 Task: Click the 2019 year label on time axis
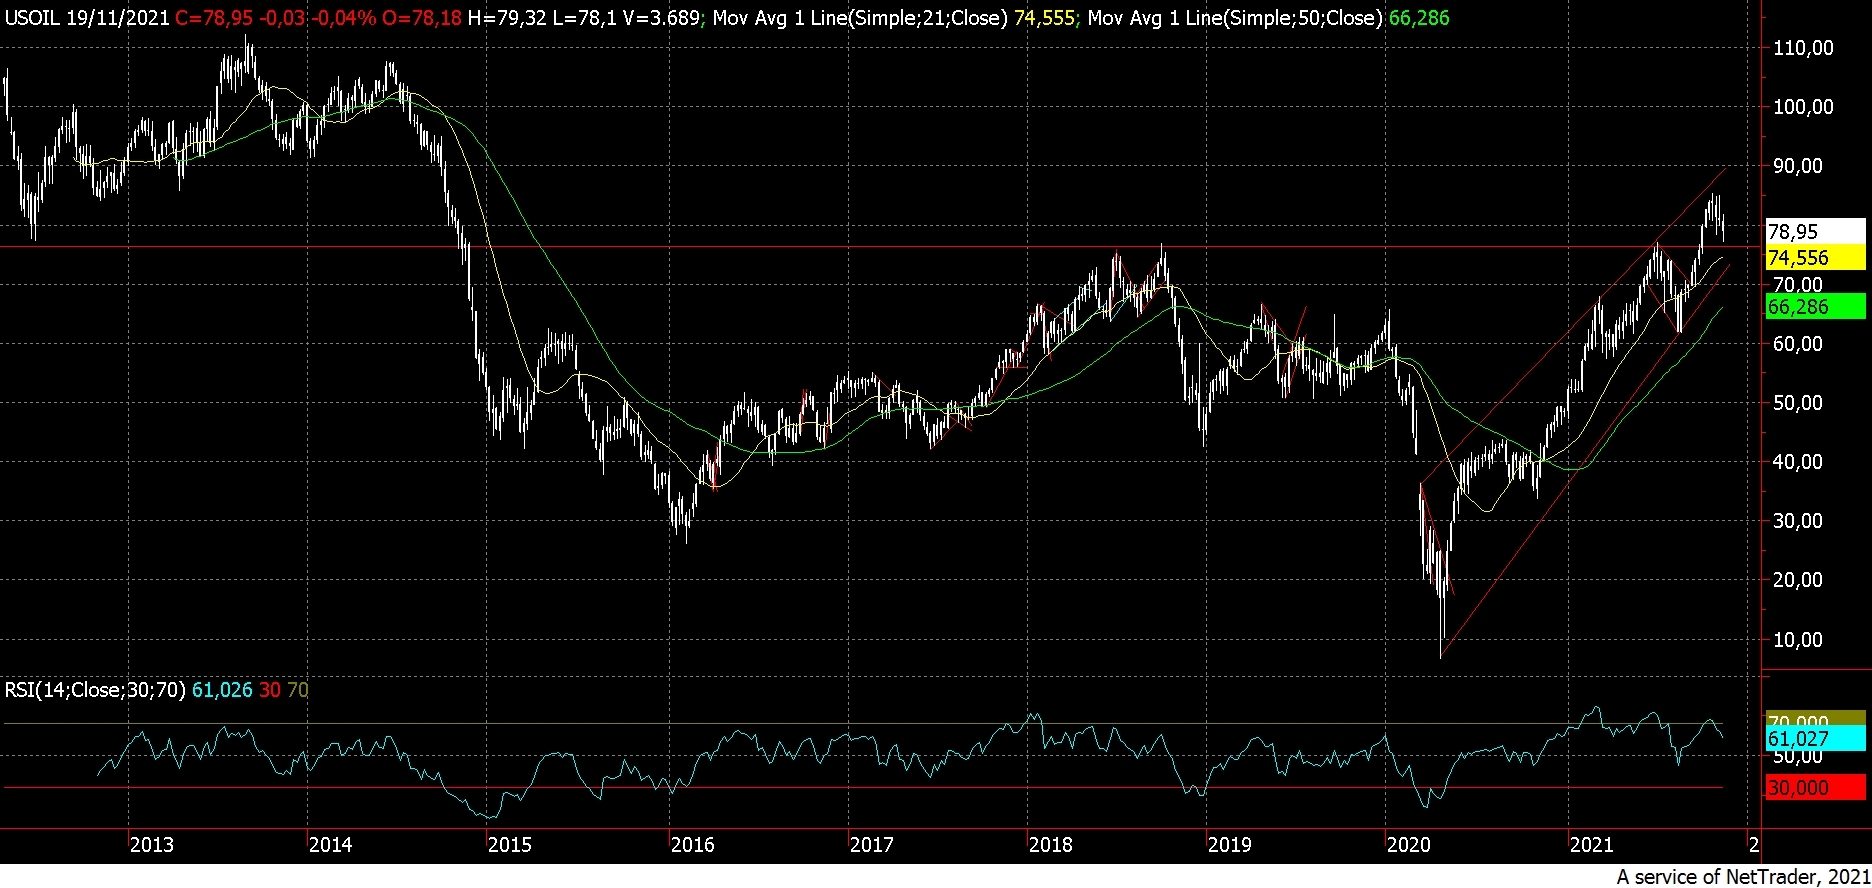coord(1229,845)
